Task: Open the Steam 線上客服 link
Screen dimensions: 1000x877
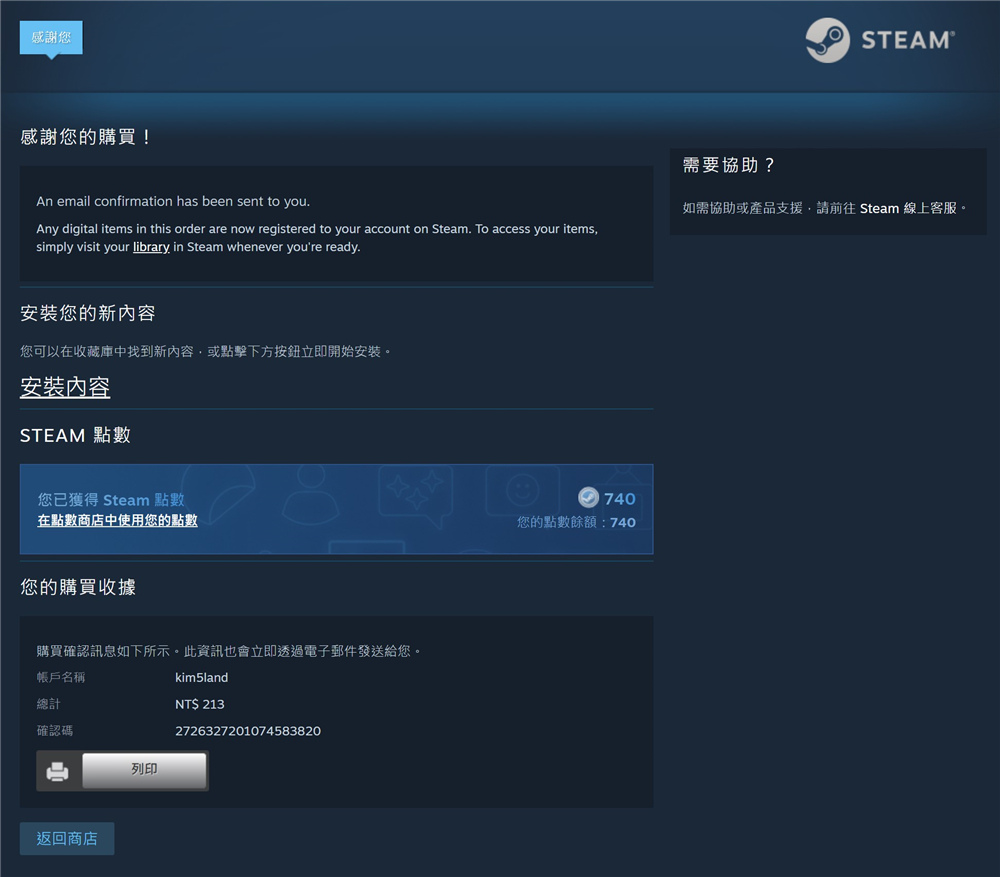Action: 908,209
